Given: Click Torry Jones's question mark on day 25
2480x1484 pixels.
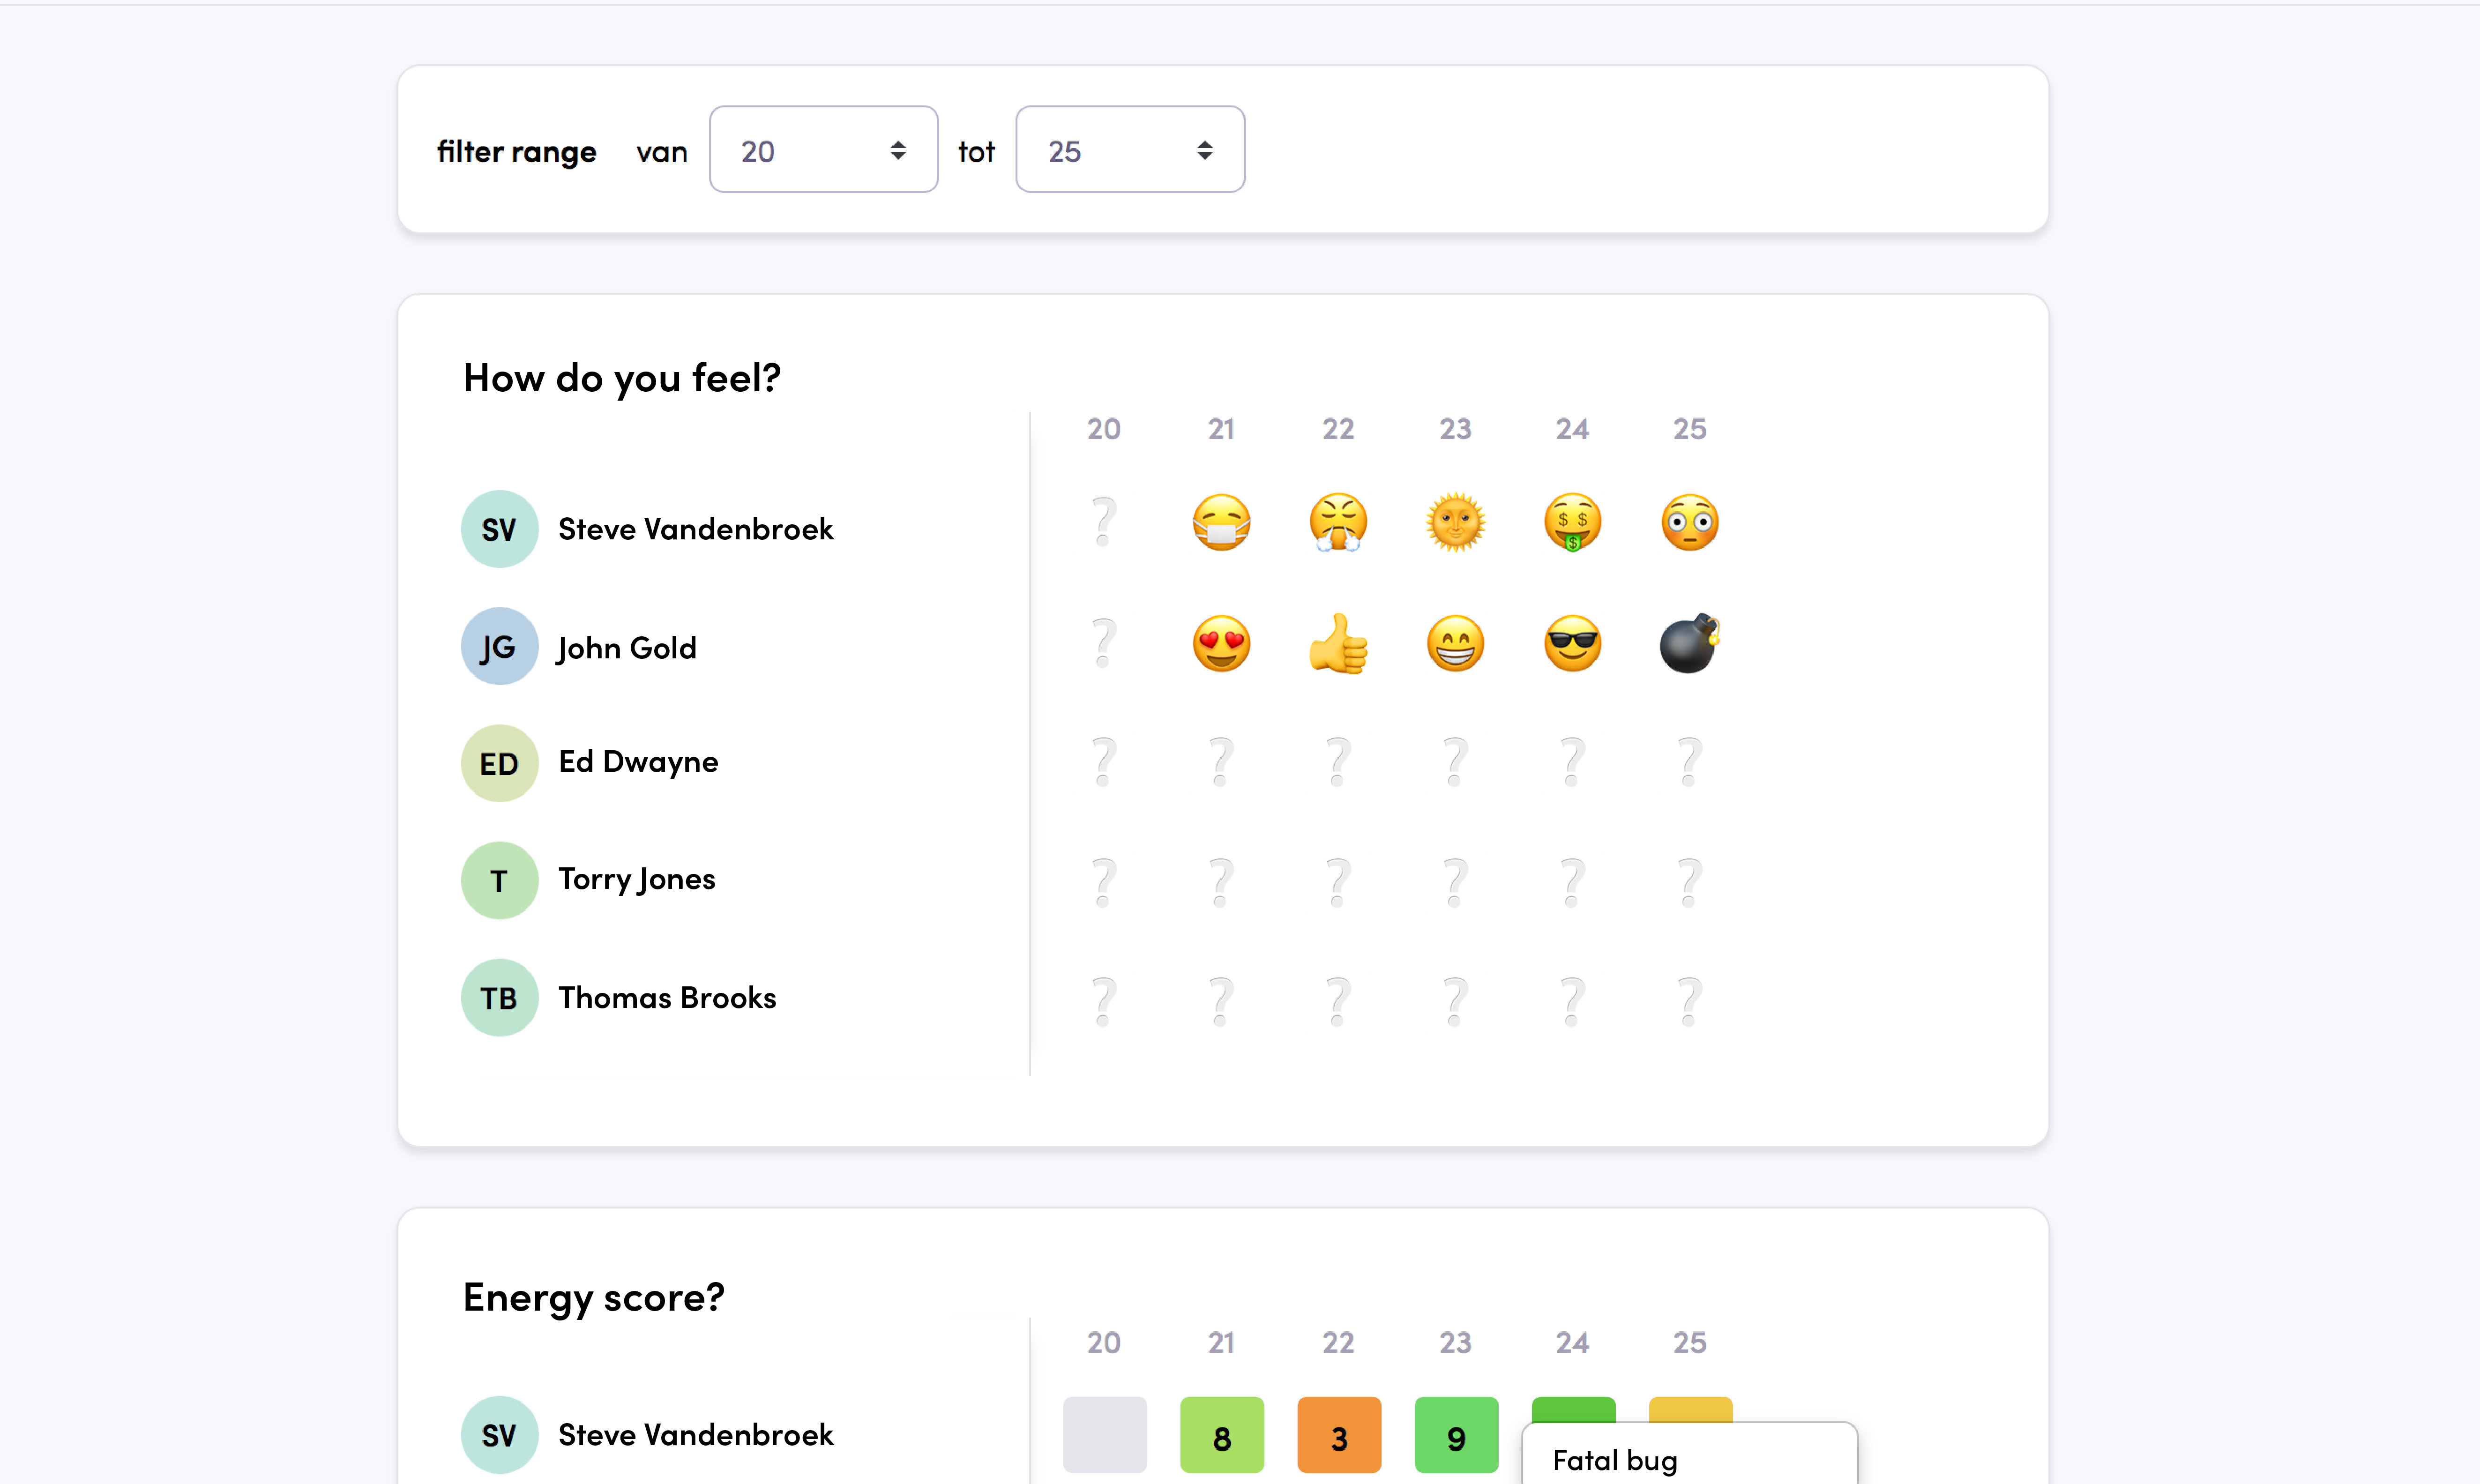Looking at the screenshot, I should (x=1689, y=882).
